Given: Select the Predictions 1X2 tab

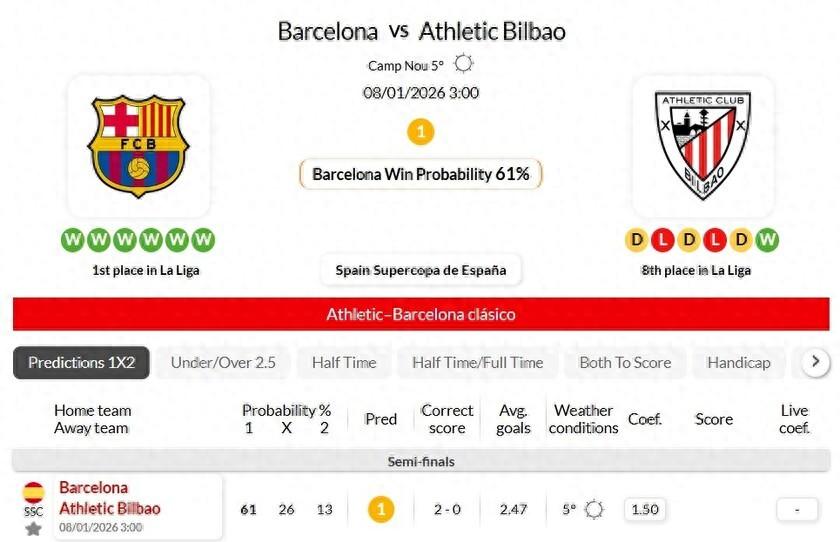Looking at the screenshot, I should click(x=81, y=363).
